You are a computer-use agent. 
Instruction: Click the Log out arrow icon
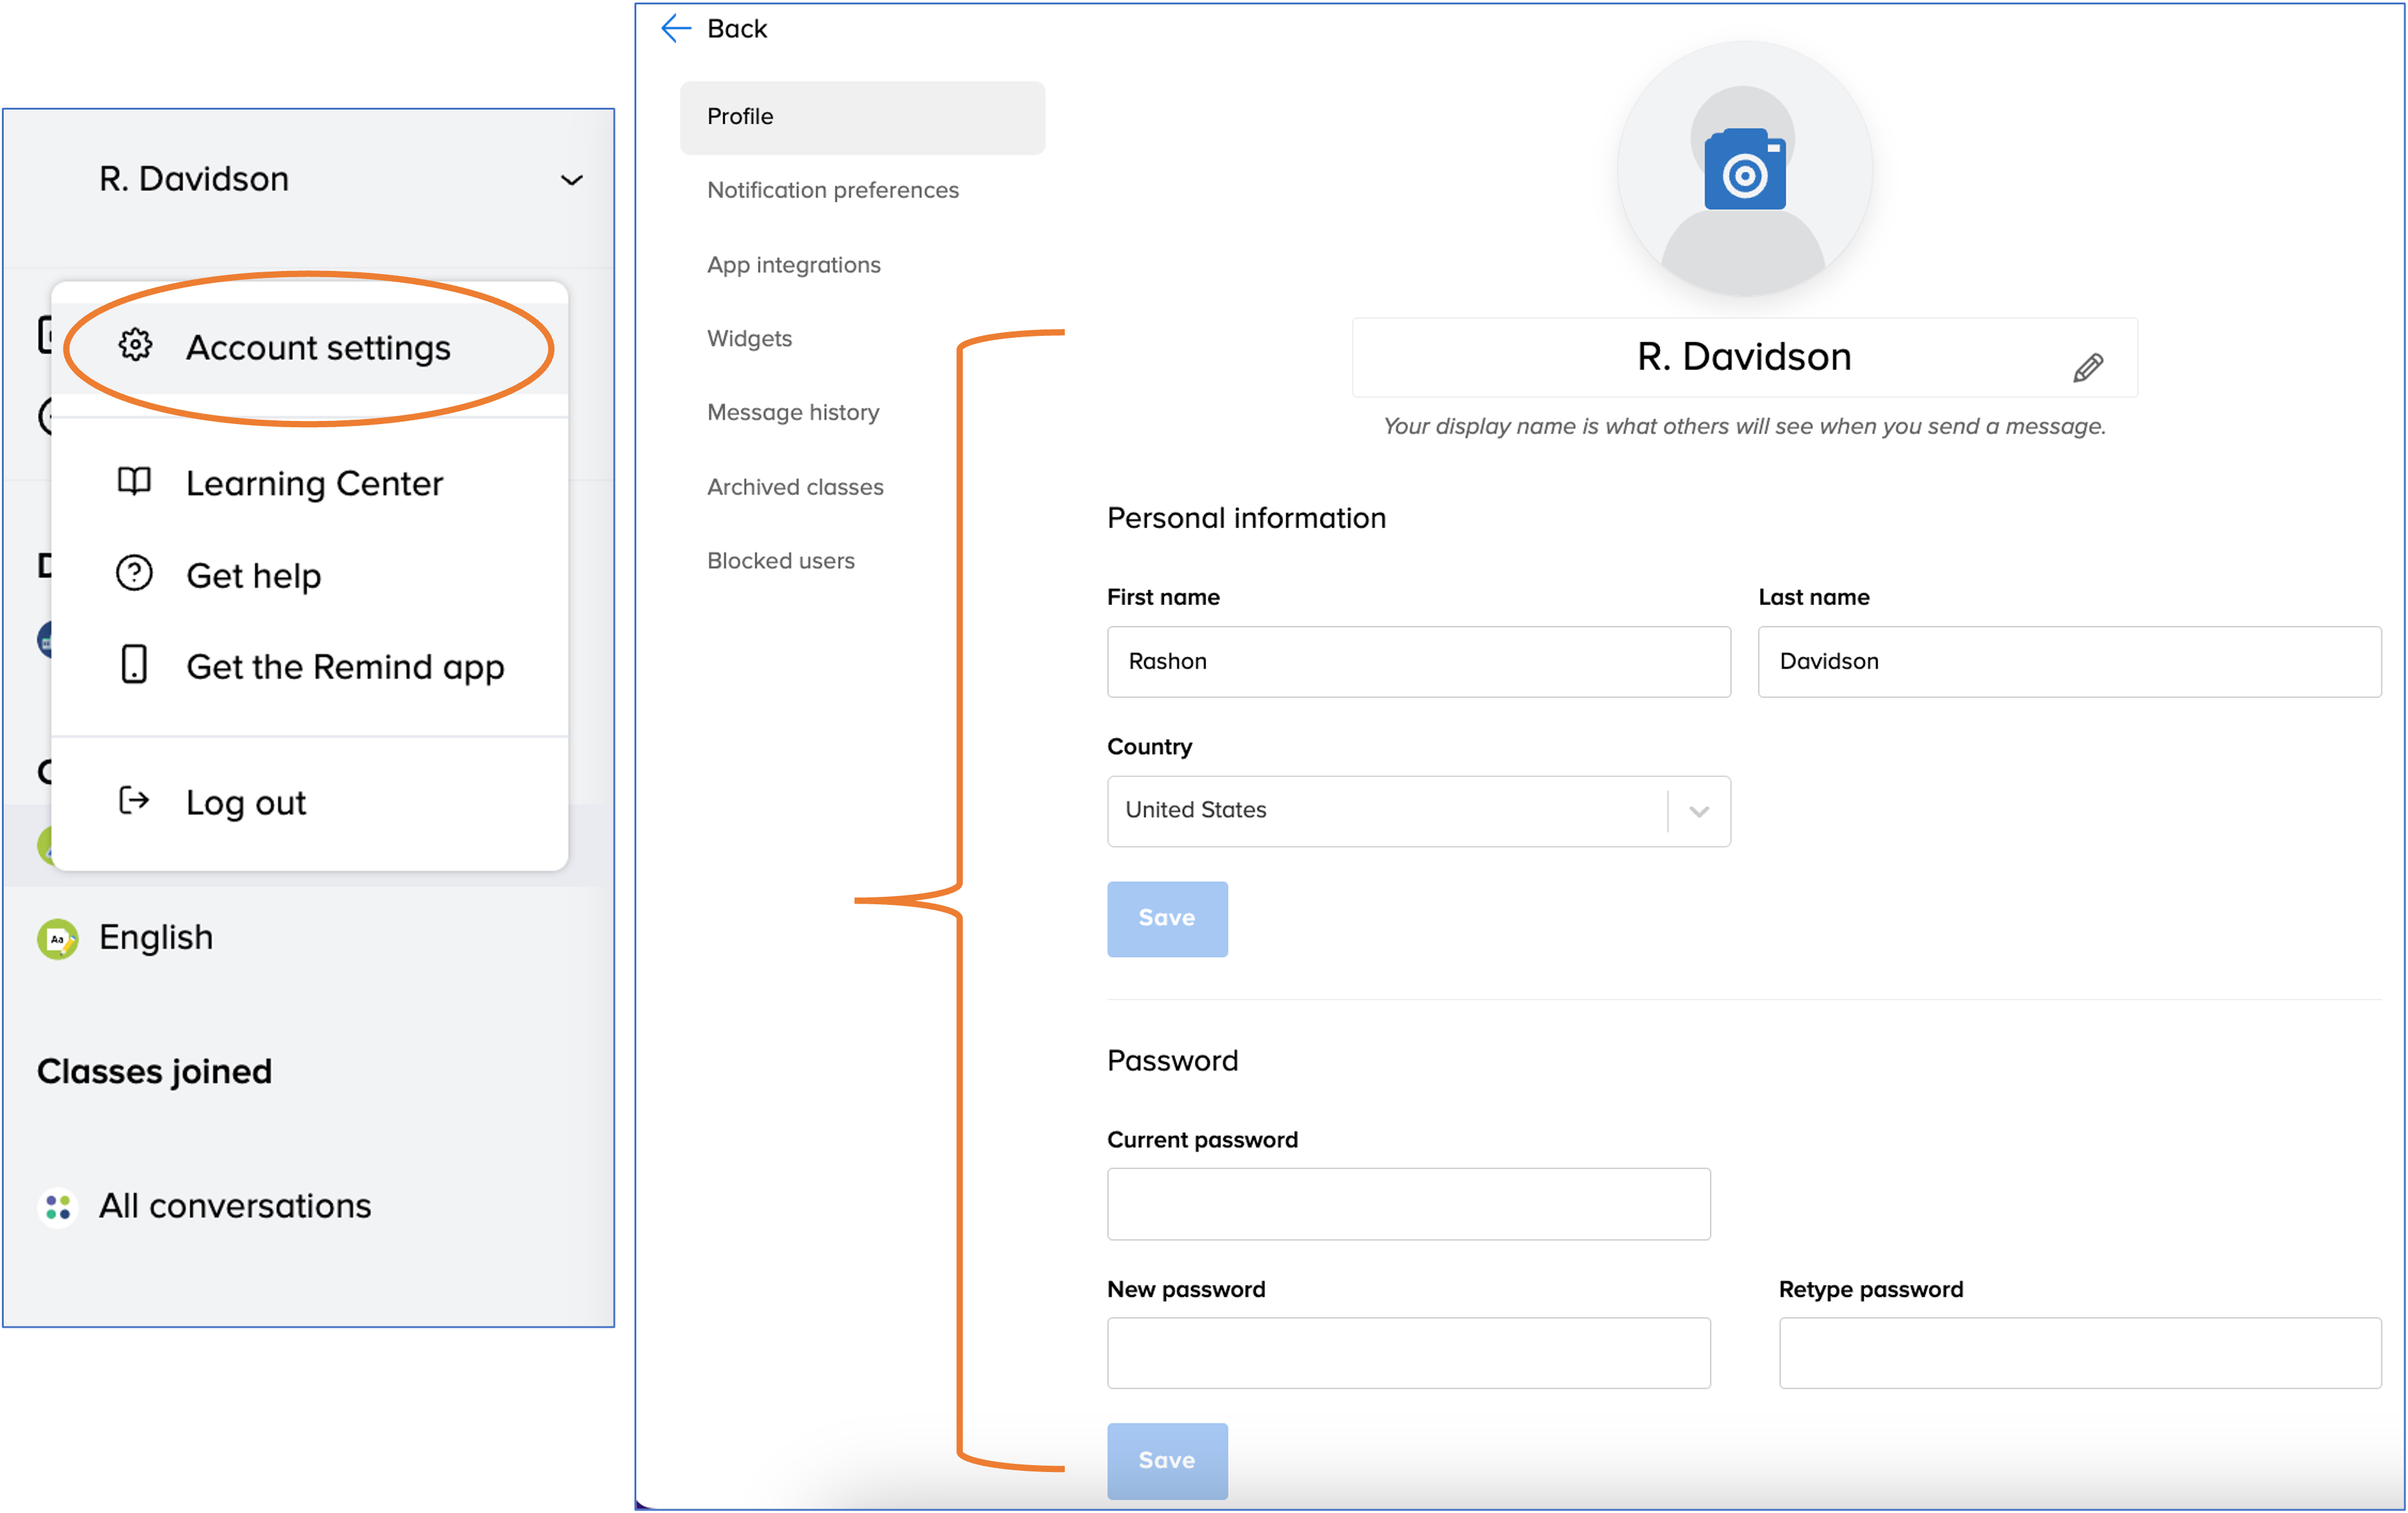pos(134,800)
